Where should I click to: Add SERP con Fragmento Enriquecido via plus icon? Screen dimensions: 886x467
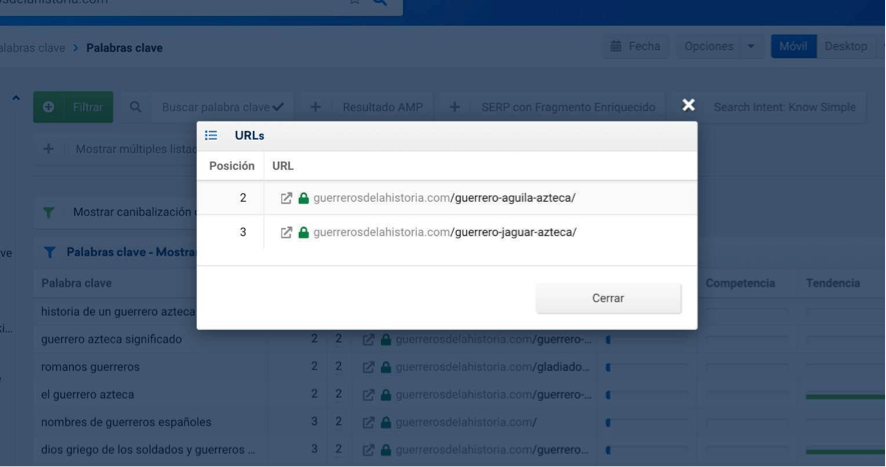tap(454, 107)
